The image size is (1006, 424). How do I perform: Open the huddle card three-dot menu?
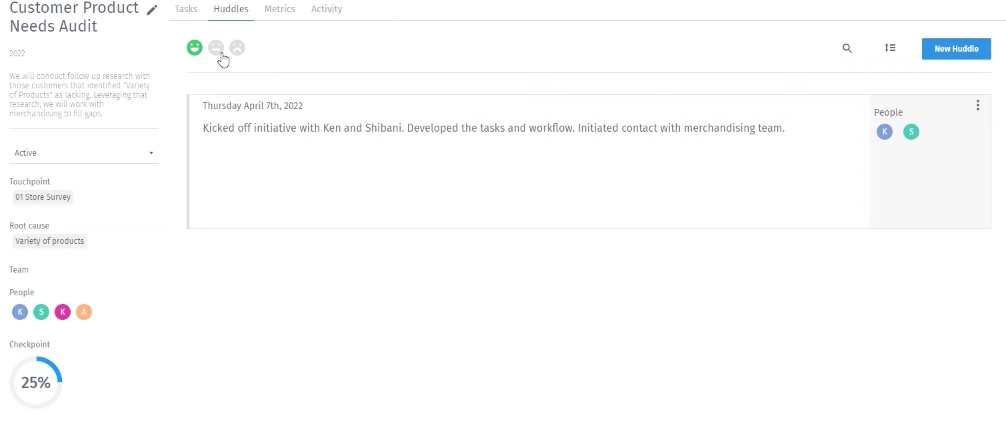[x=977, y=105]
